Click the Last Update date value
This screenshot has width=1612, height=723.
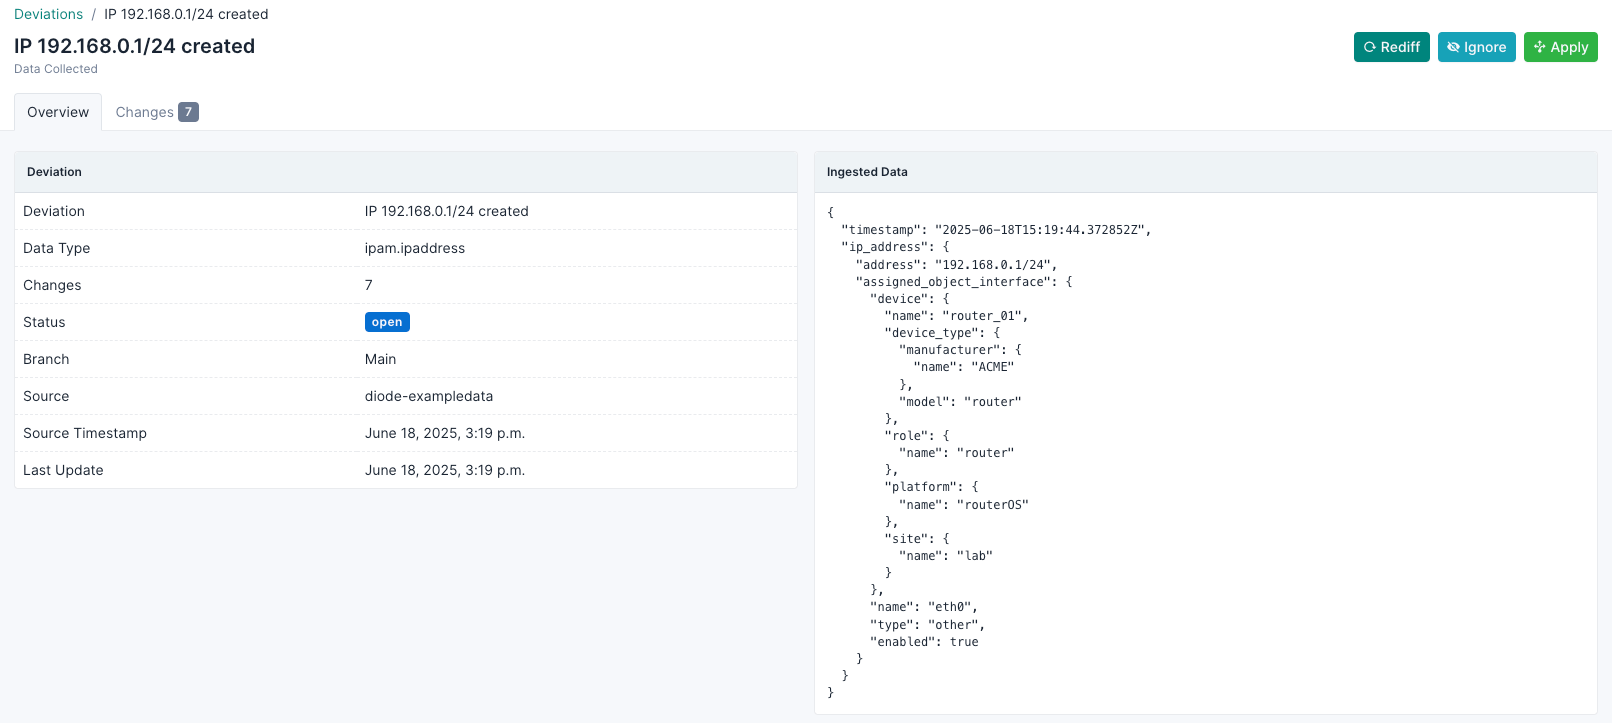[444, 470]
